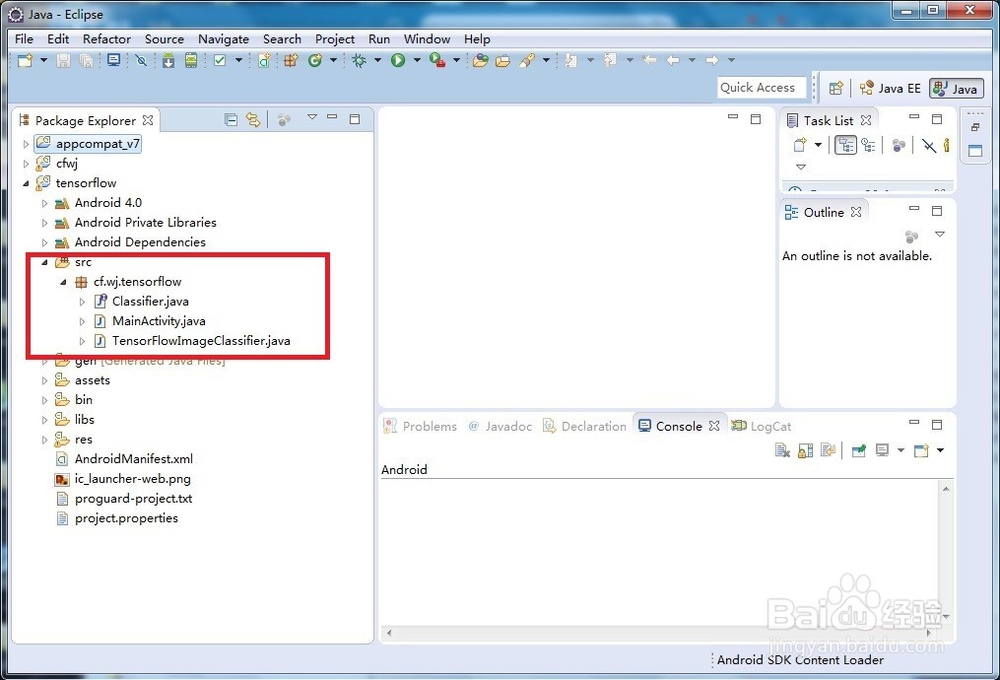Click Collapse All in Package Explorer
Screen dimensions: 1000x680
[232, 119]
